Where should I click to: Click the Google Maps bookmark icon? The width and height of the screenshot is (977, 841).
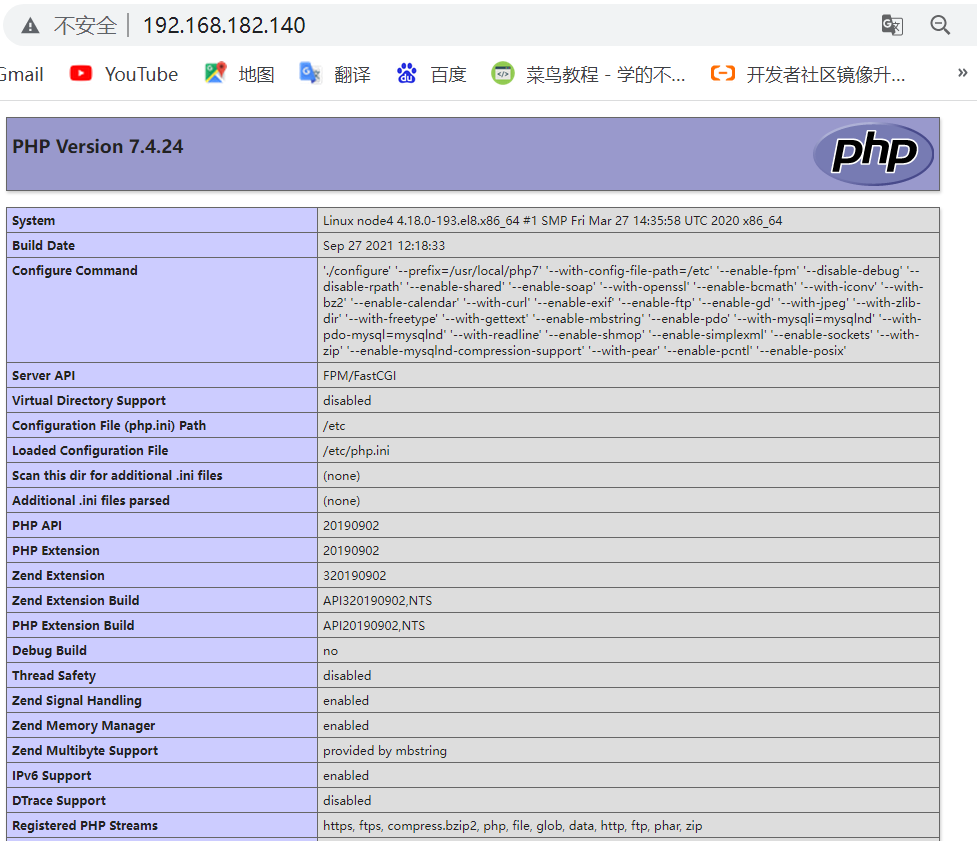pos(215,74)
